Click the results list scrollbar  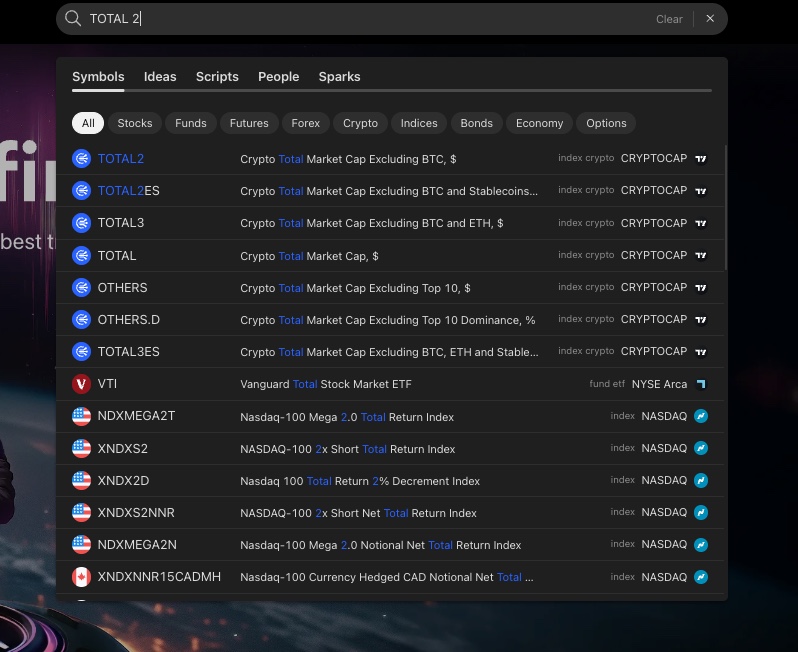725,210
